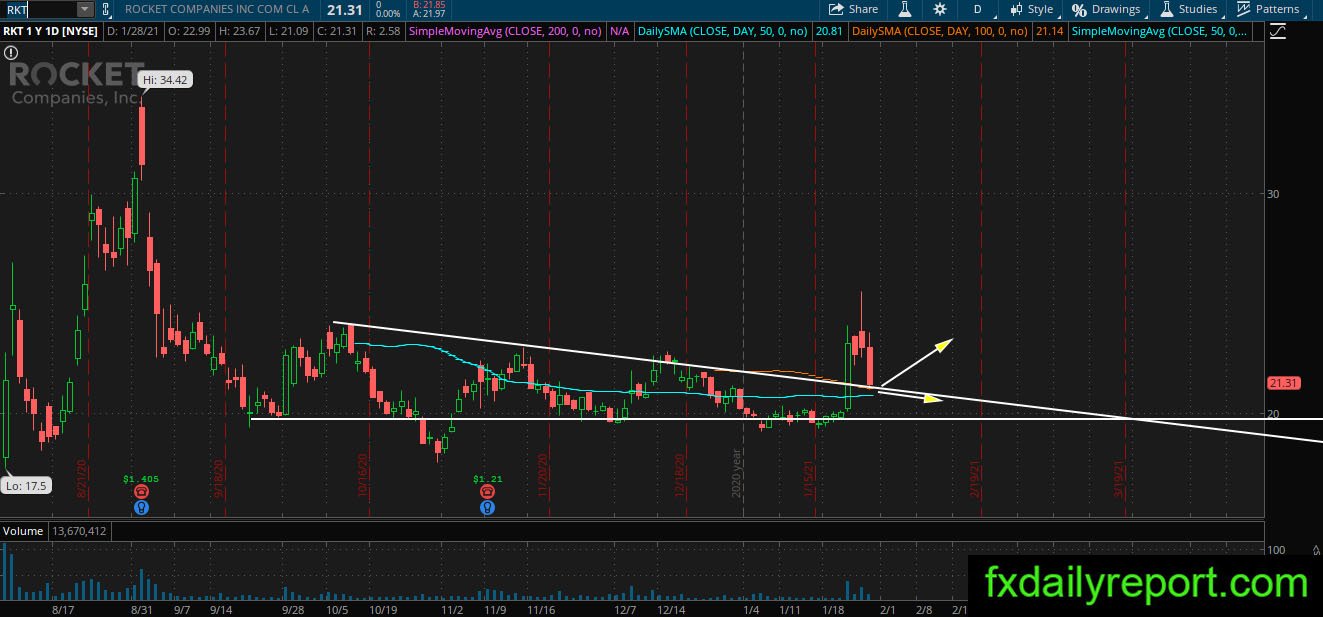Click the chart mode icon right of studies row
The width and height of the screenshot is (1323, 617).
pos(1278,31)
